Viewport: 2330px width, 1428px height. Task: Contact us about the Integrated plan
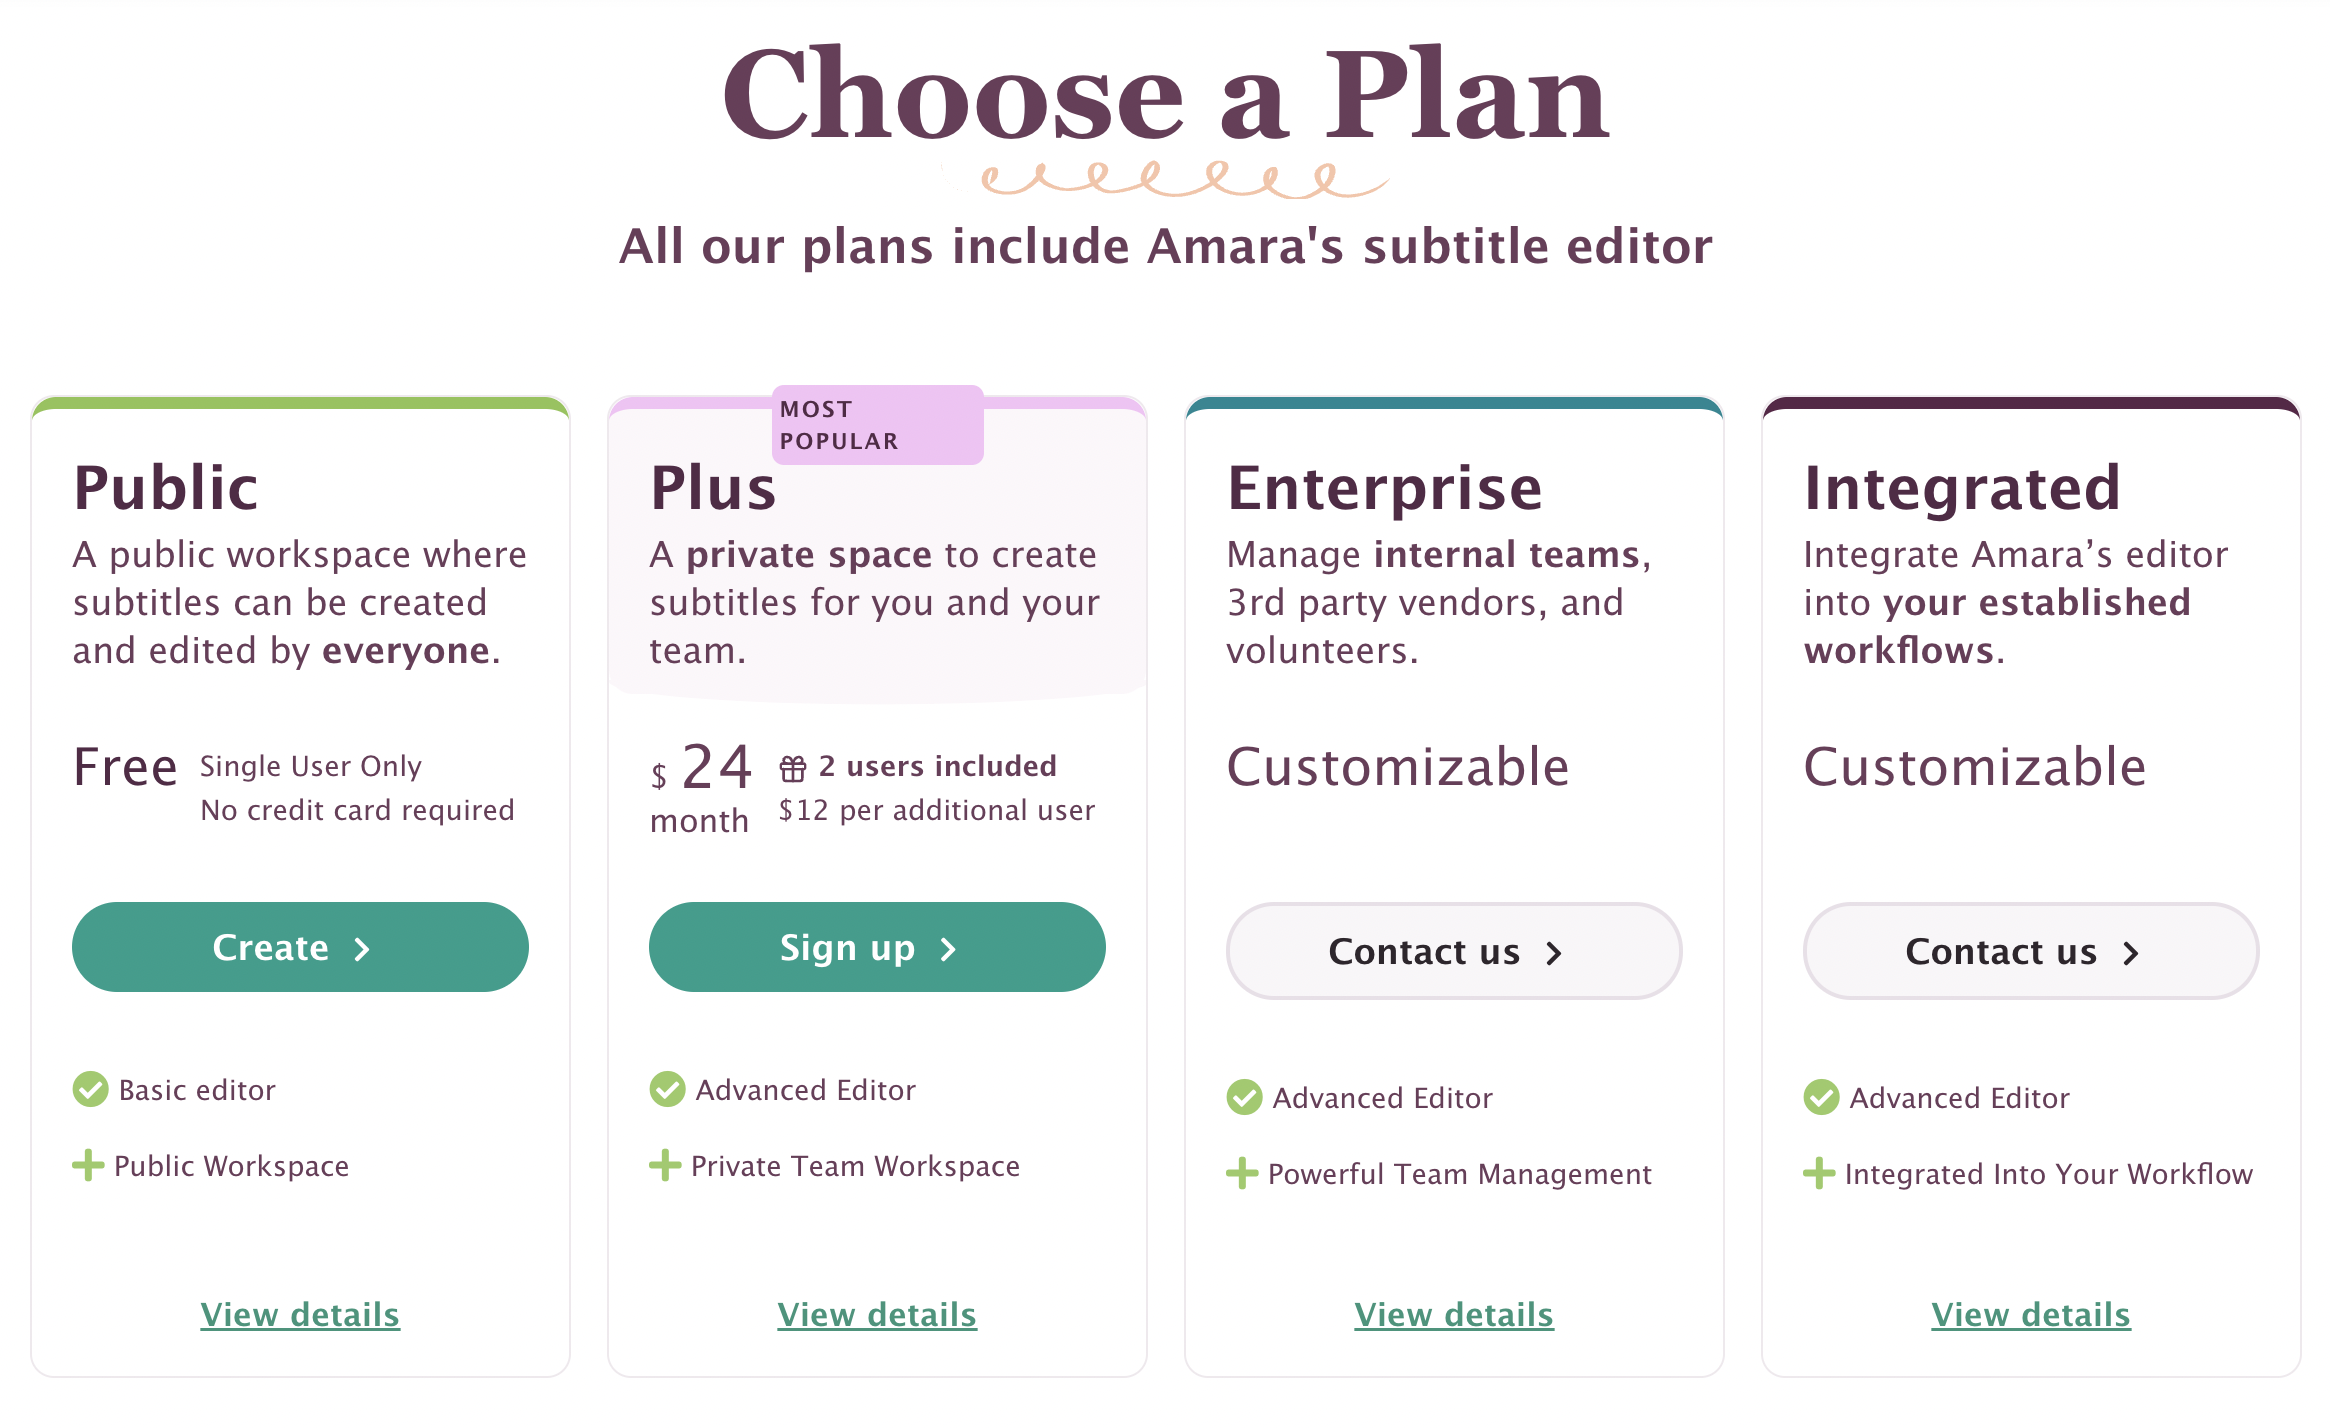[x=2031, y=951]
